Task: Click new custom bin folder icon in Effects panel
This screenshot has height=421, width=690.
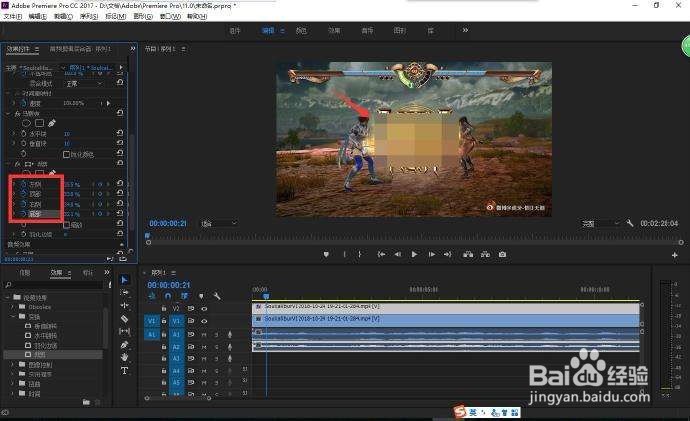Action: tap(86, 402)
